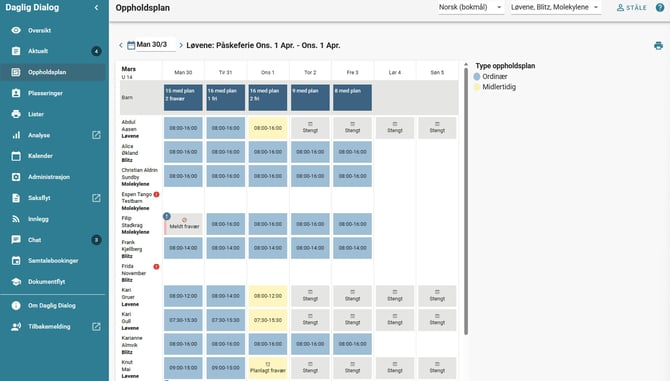Click Abdul Aasen's yellow Wednesday 08:00-16:00 cell
The image size is (670, 381).
click(x=268, y=128)
